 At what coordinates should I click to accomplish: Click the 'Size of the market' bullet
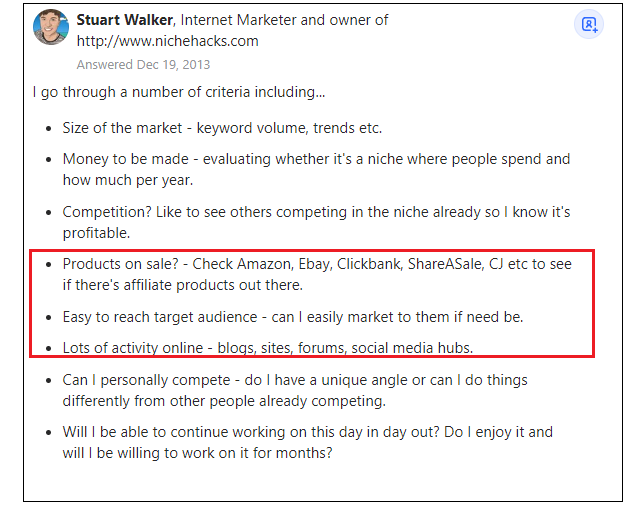[x=222, y=128]
